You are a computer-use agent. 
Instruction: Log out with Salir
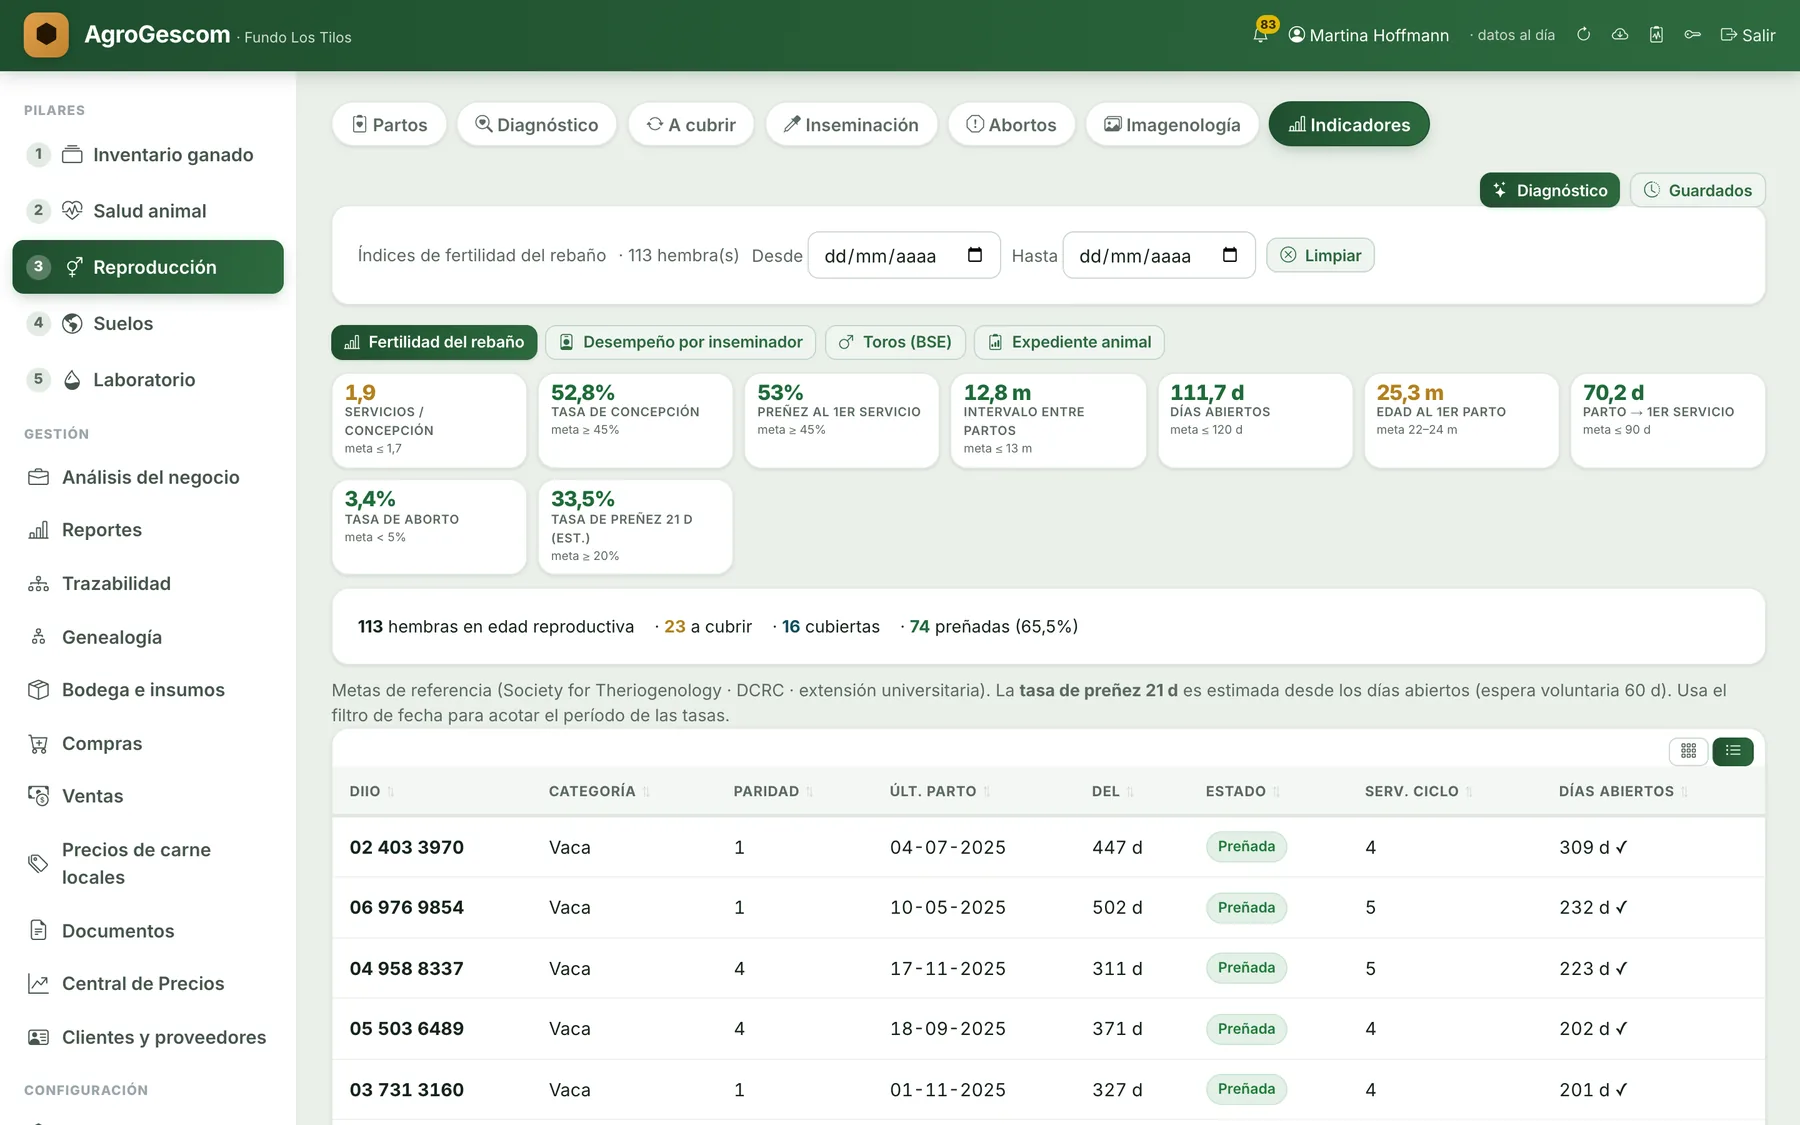(1747, 35)
